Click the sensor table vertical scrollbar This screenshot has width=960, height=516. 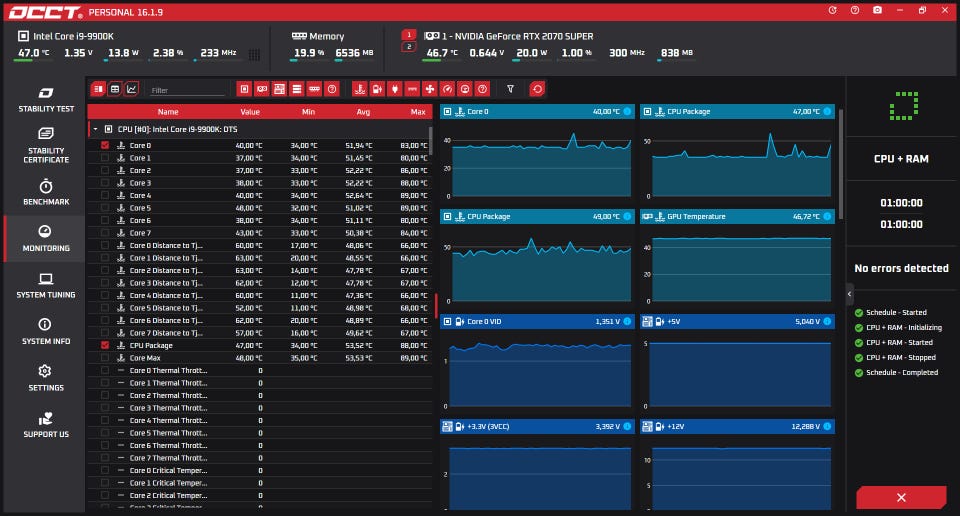pos(430,141)
